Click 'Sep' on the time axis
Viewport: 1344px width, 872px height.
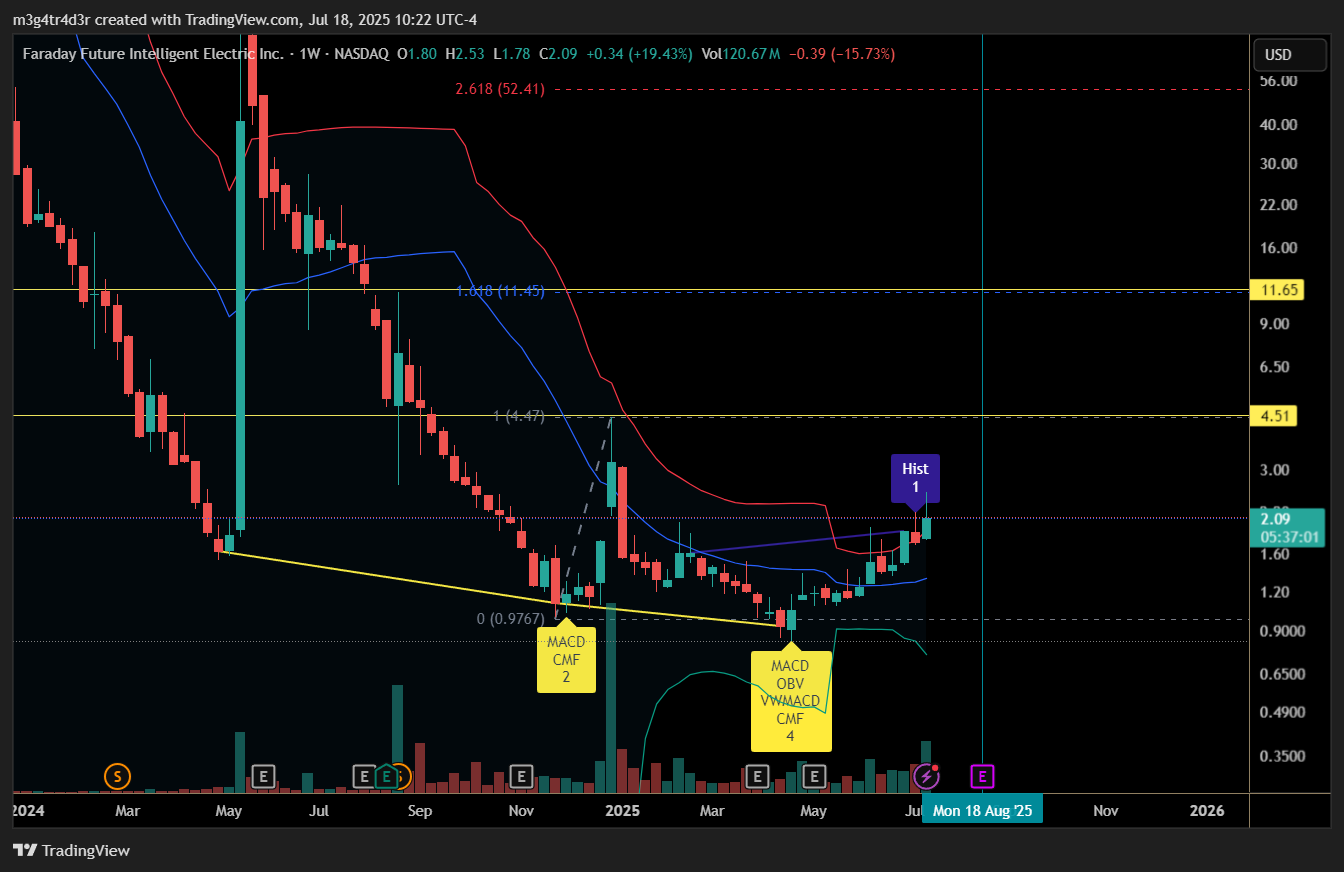coord(420,811)
